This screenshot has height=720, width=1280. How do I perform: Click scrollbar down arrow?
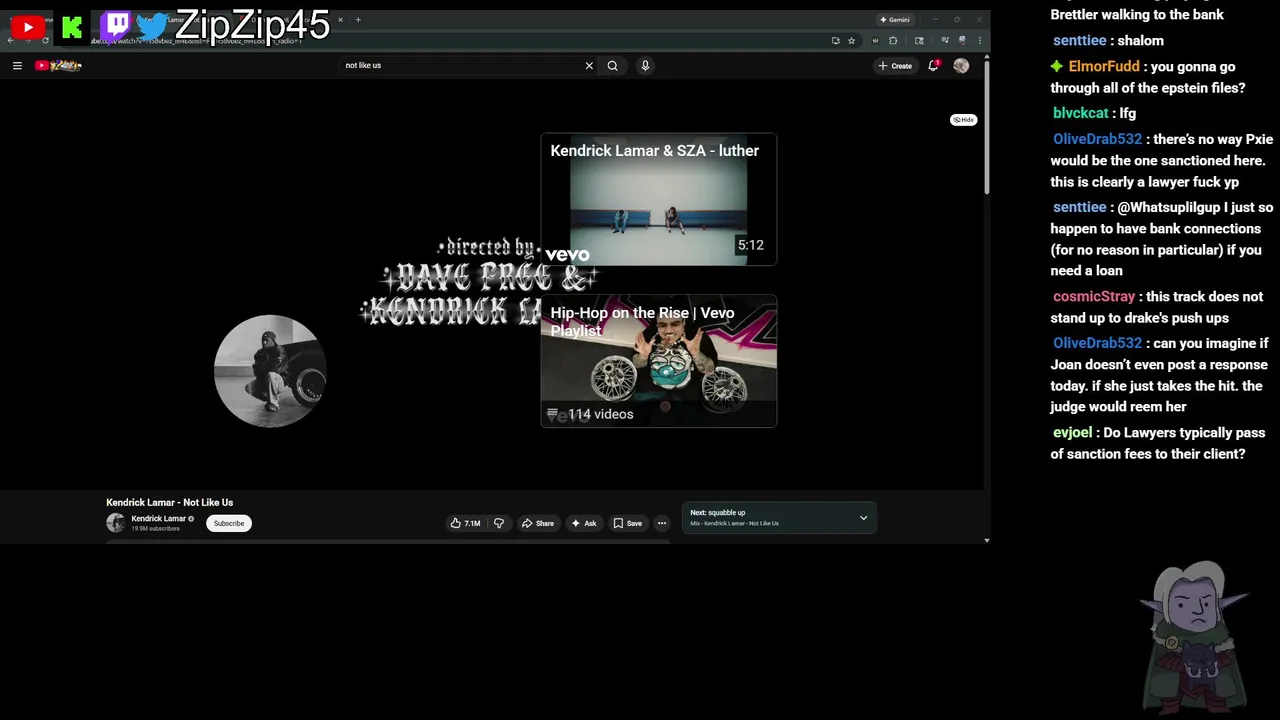tap(987, 541)
